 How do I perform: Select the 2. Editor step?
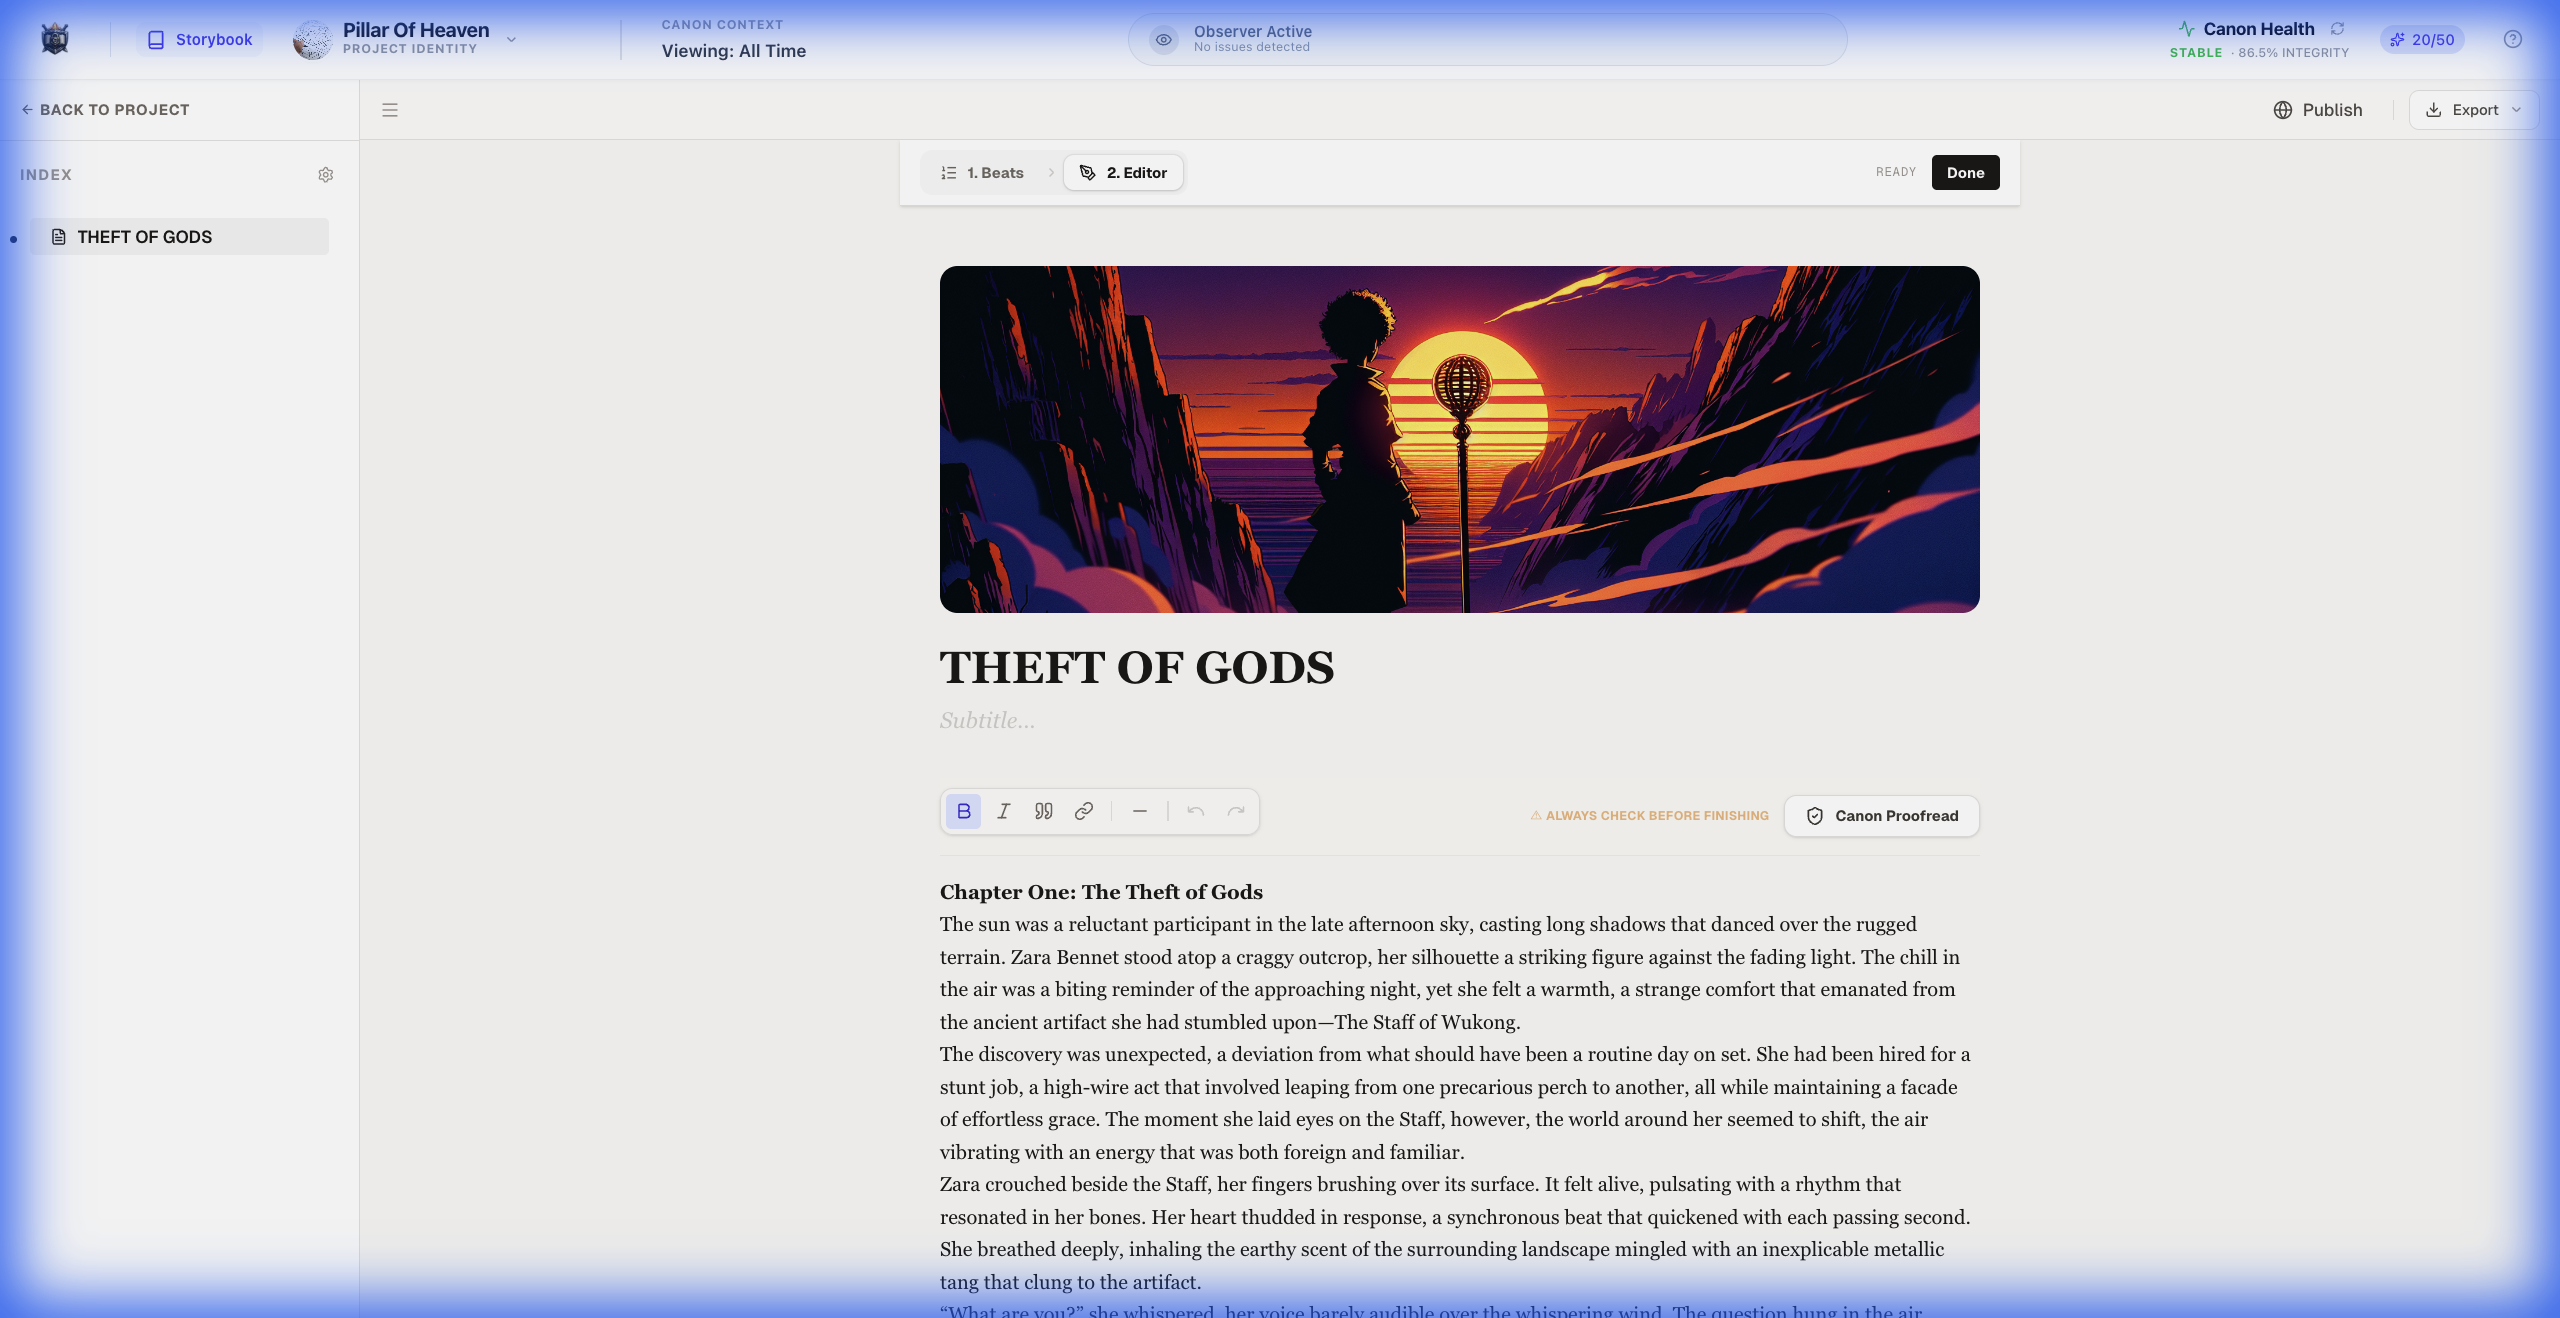1122,172
